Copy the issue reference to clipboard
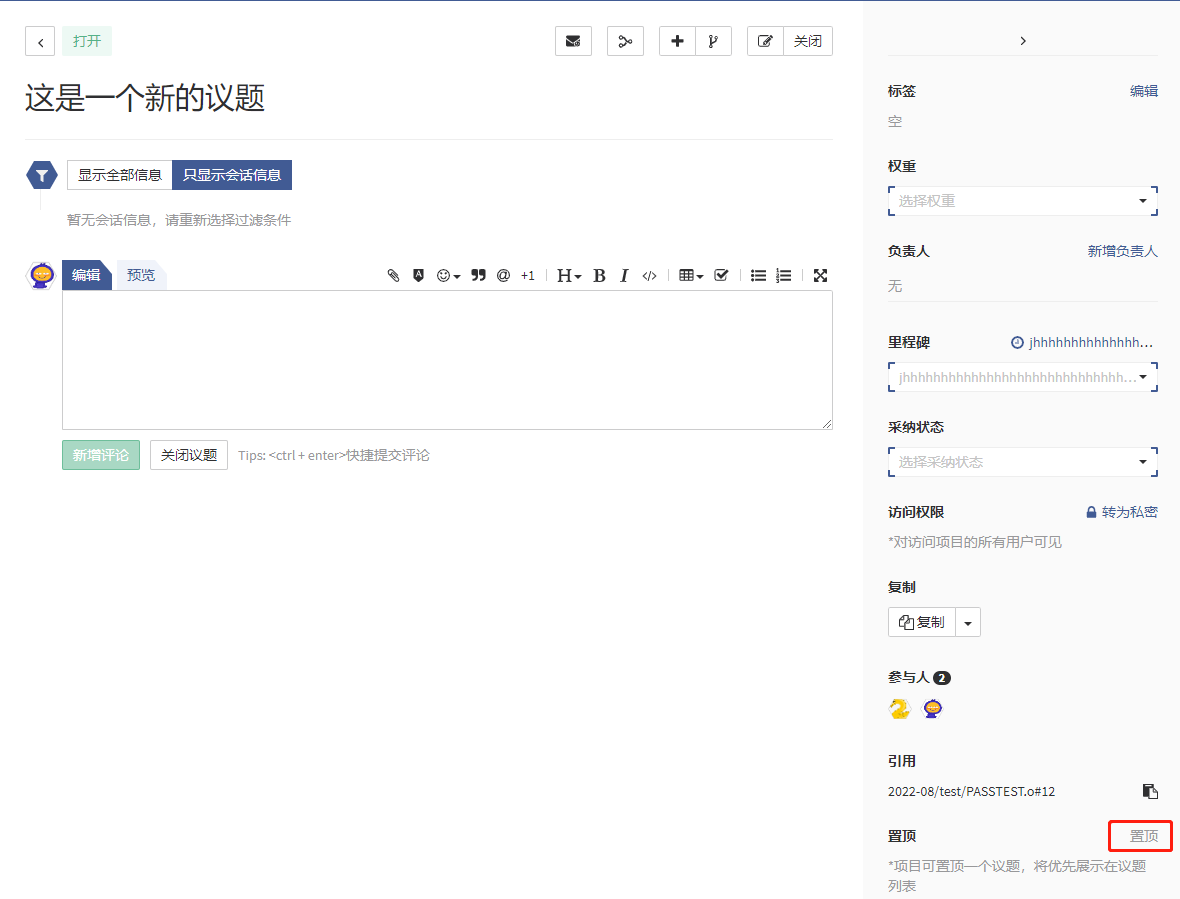This screenshot has height=899, width=1180. pyautogui.click(x=1150, y=791)
